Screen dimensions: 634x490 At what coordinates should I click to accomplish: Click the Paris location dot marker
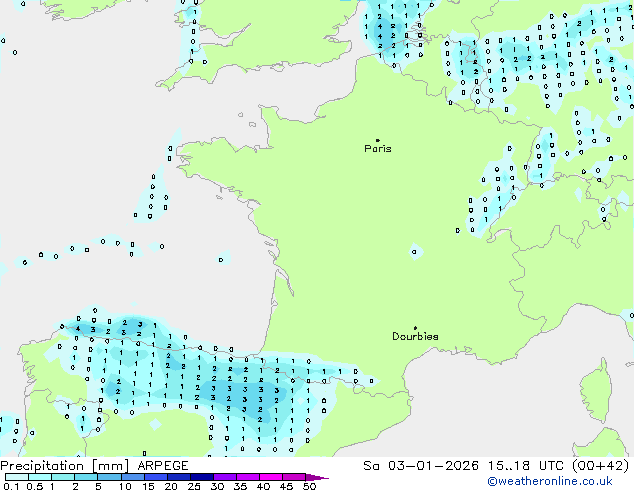378,140
